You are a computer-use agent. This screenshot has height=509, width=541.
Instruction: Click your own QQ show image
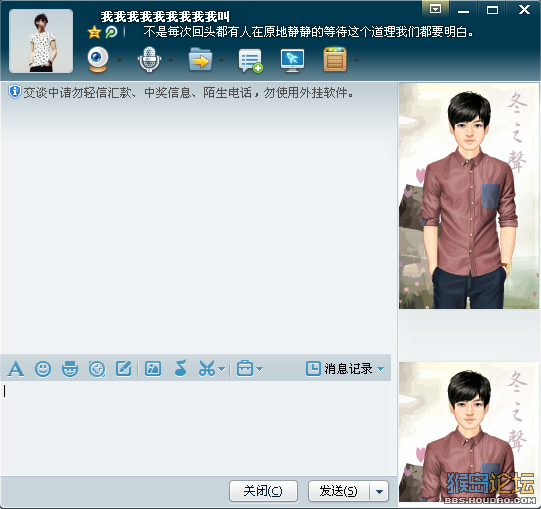469,432
